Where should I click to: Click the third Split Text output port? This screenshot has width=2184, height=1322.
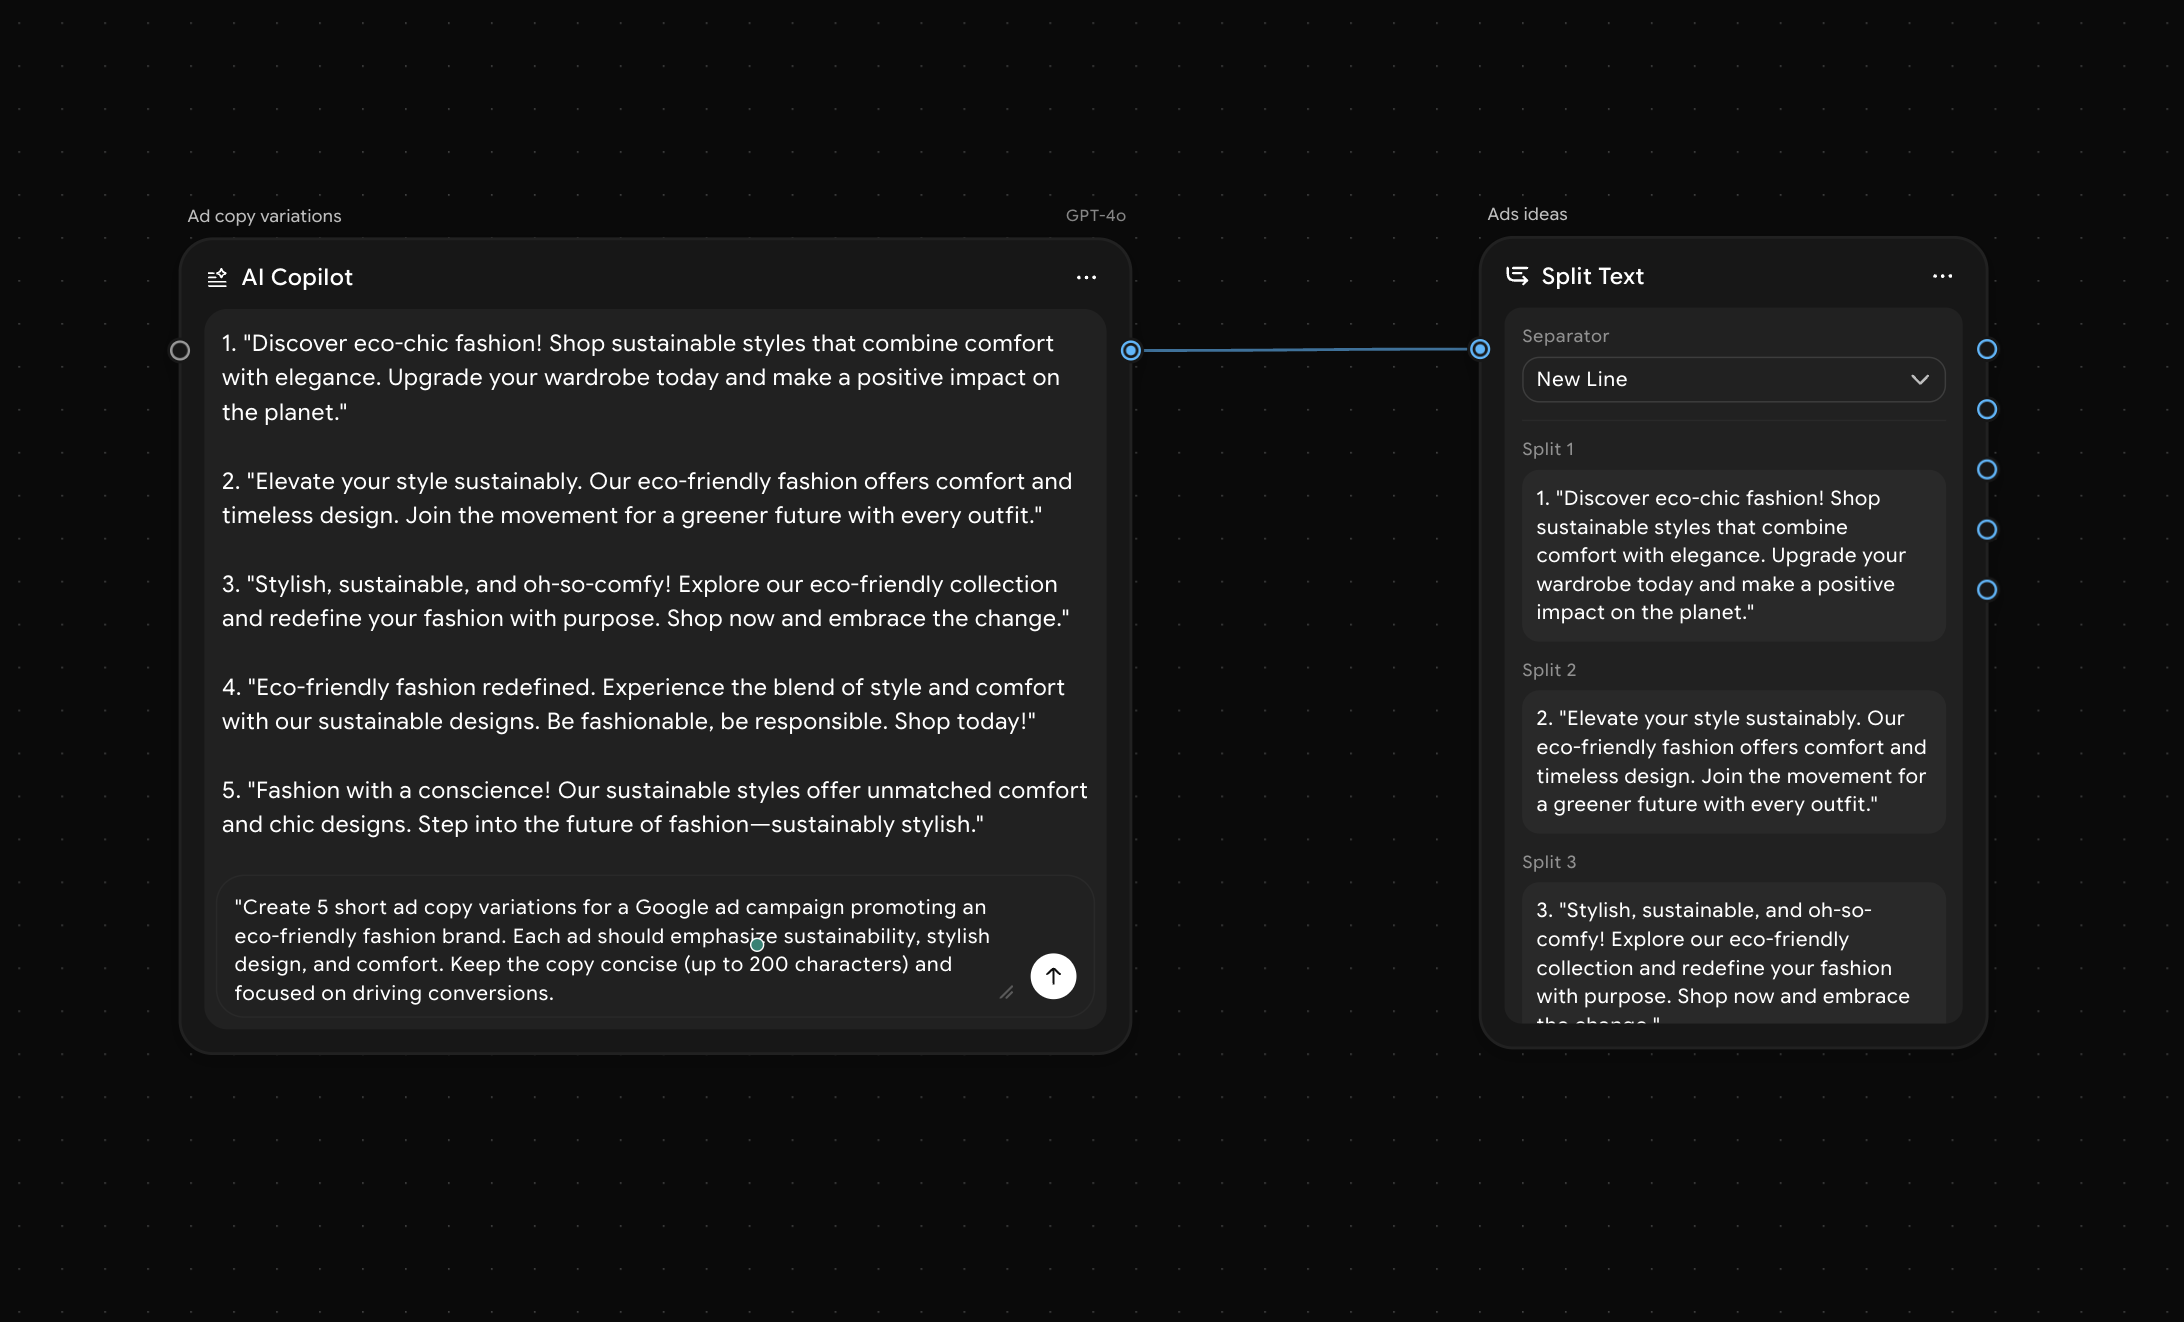(1987, 469)
